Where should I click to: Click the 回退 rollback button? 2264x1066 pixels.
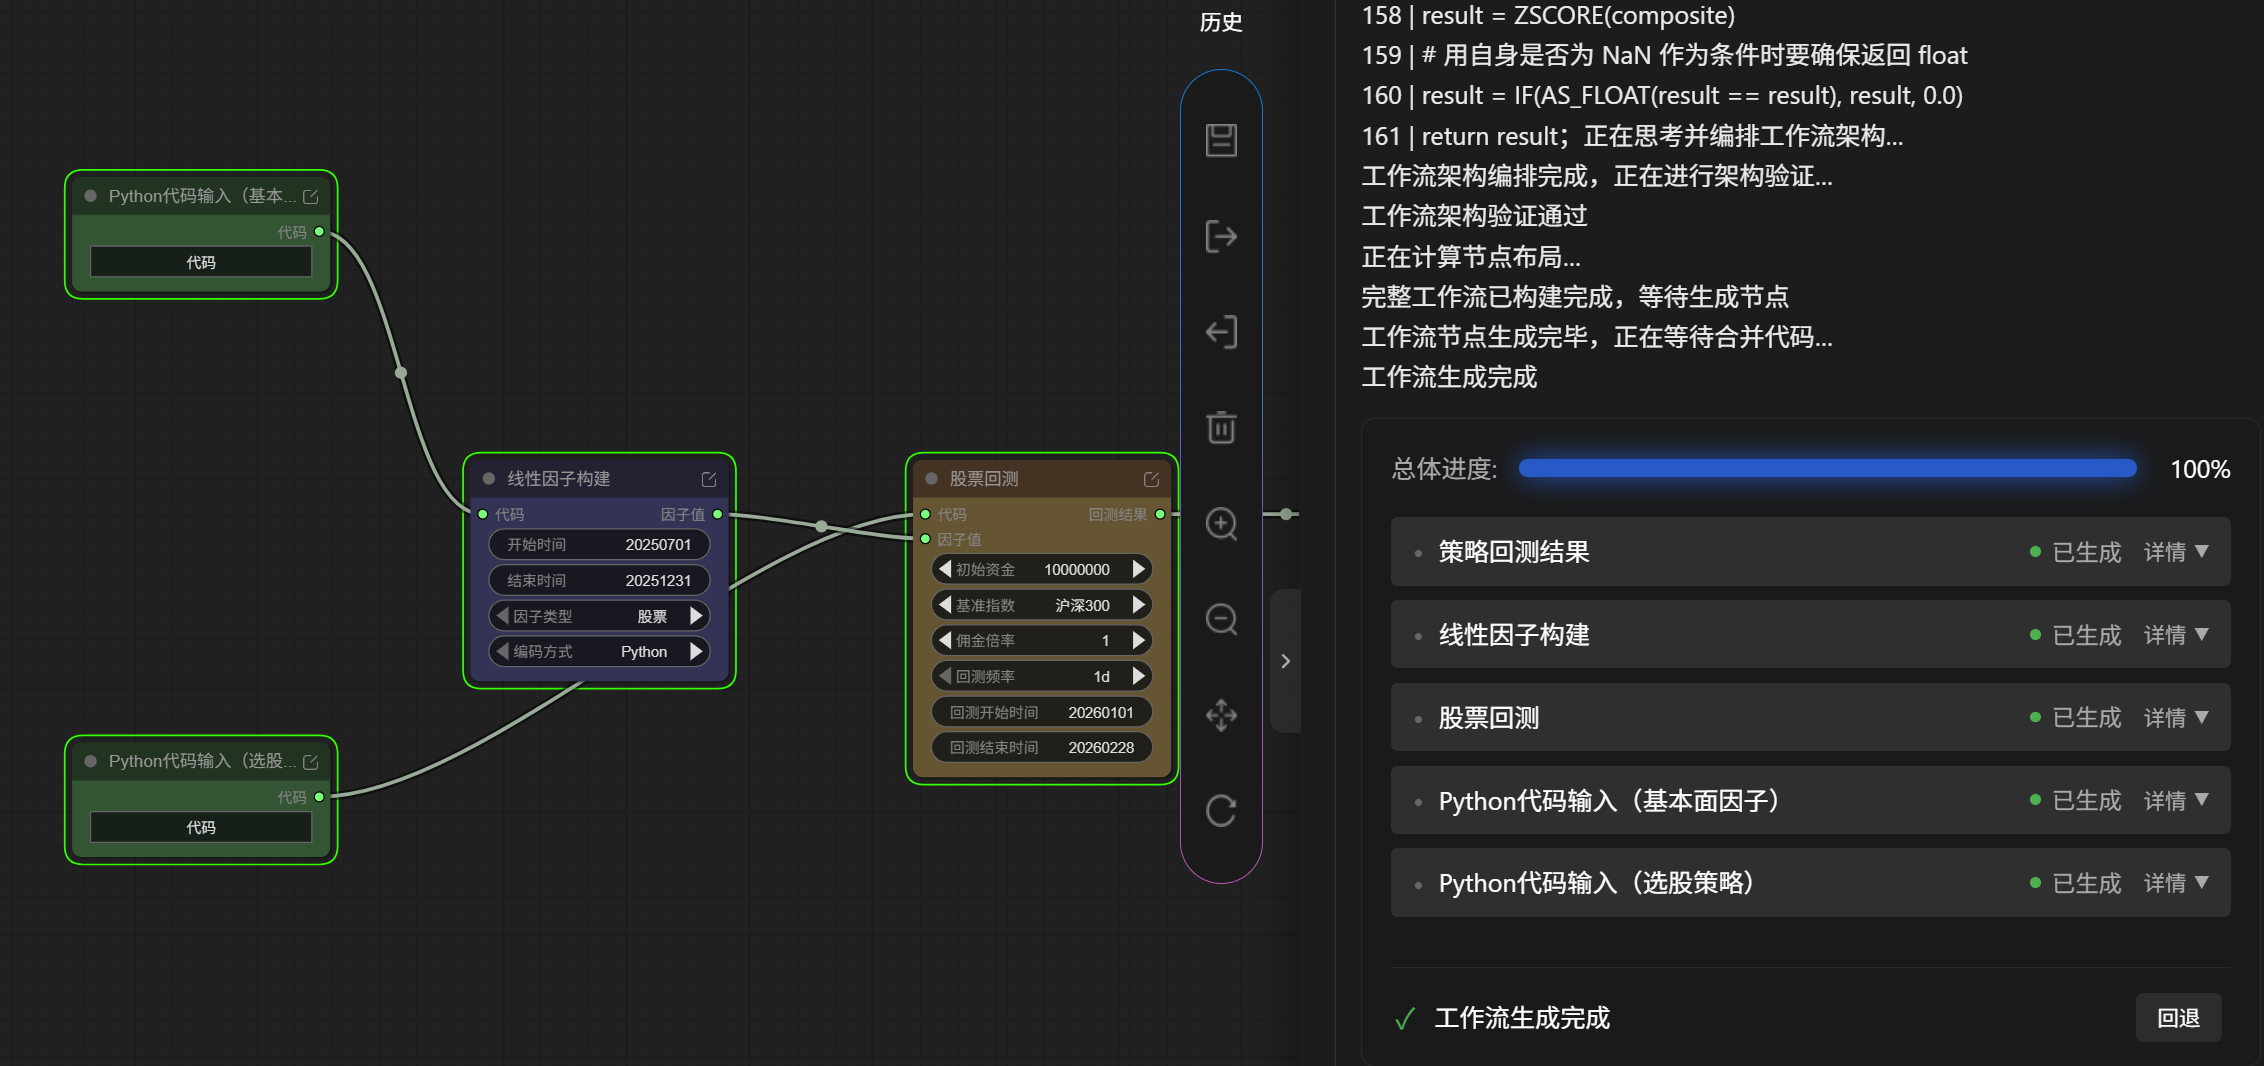pos(2178,1018)
